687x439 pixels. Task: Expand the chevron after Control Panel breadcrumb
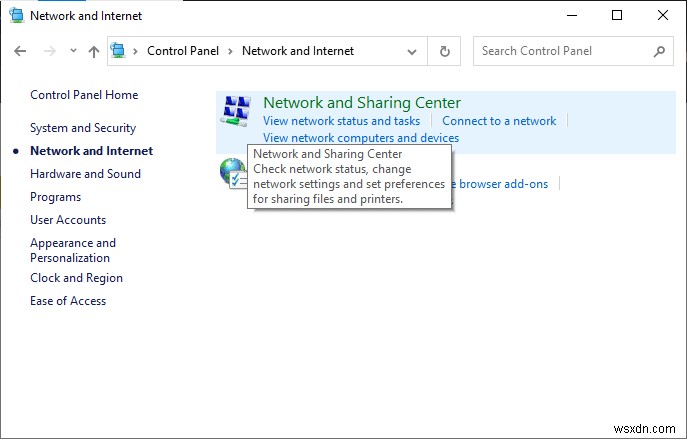[x=230, y=51]
